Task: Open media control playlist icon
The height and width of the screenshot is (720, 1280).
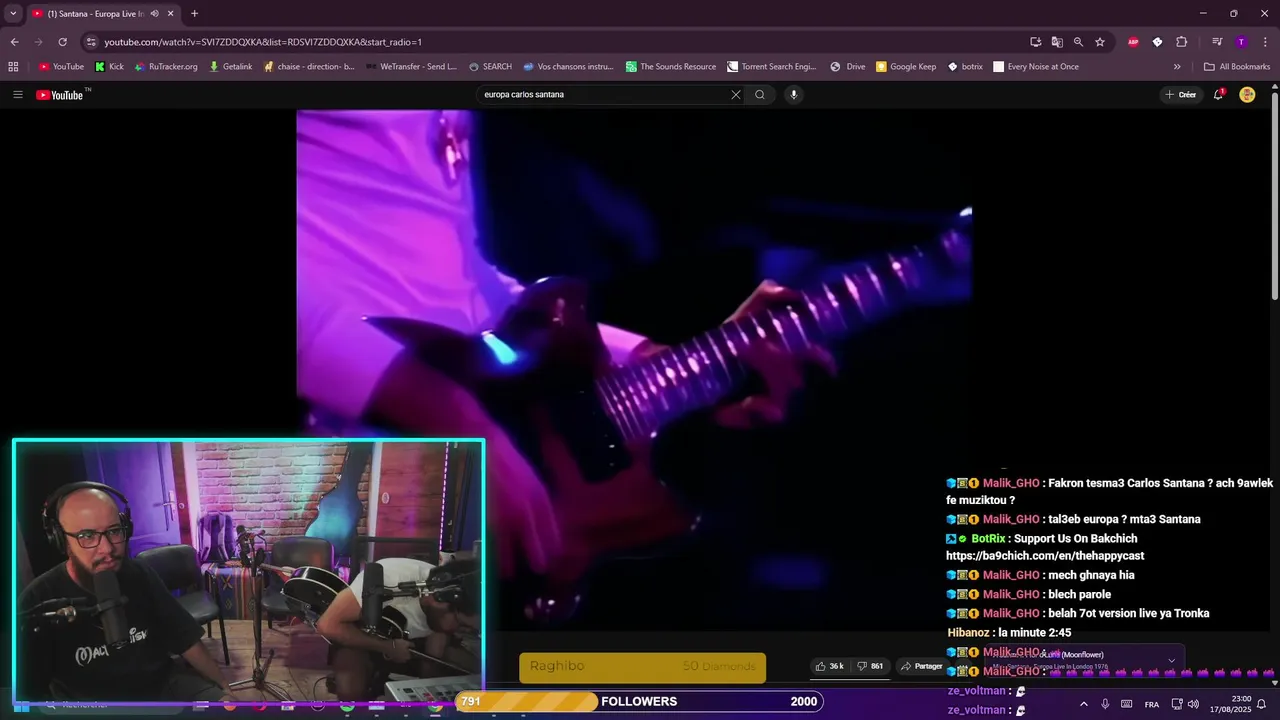Action: 1217,42
